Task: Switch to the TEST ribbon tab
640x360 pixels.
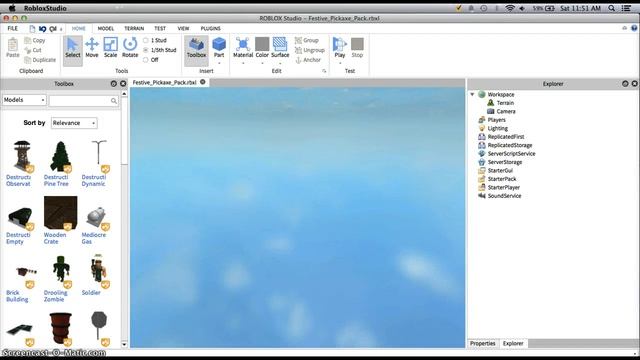Action: click(x=160, y=29)
